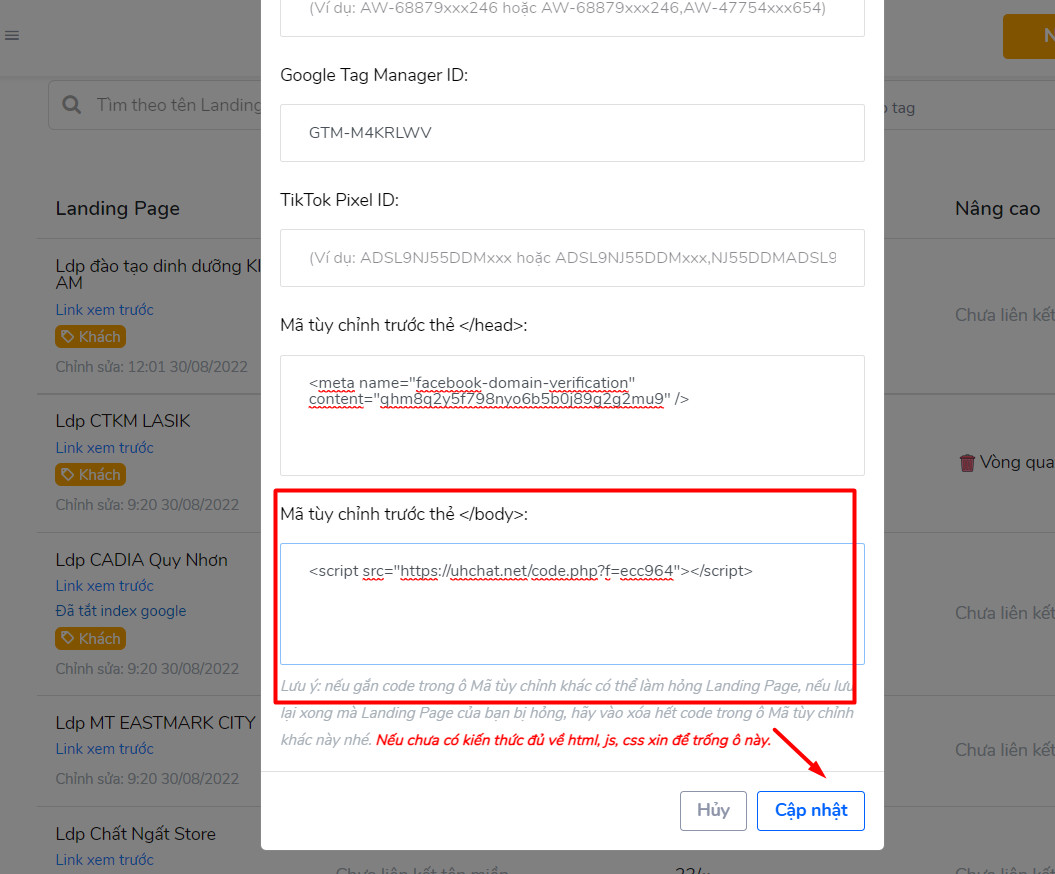
Task: Open Link xem trước for Ldp CADIA Quy Nhơn
Action: click(x=104, y=585)
